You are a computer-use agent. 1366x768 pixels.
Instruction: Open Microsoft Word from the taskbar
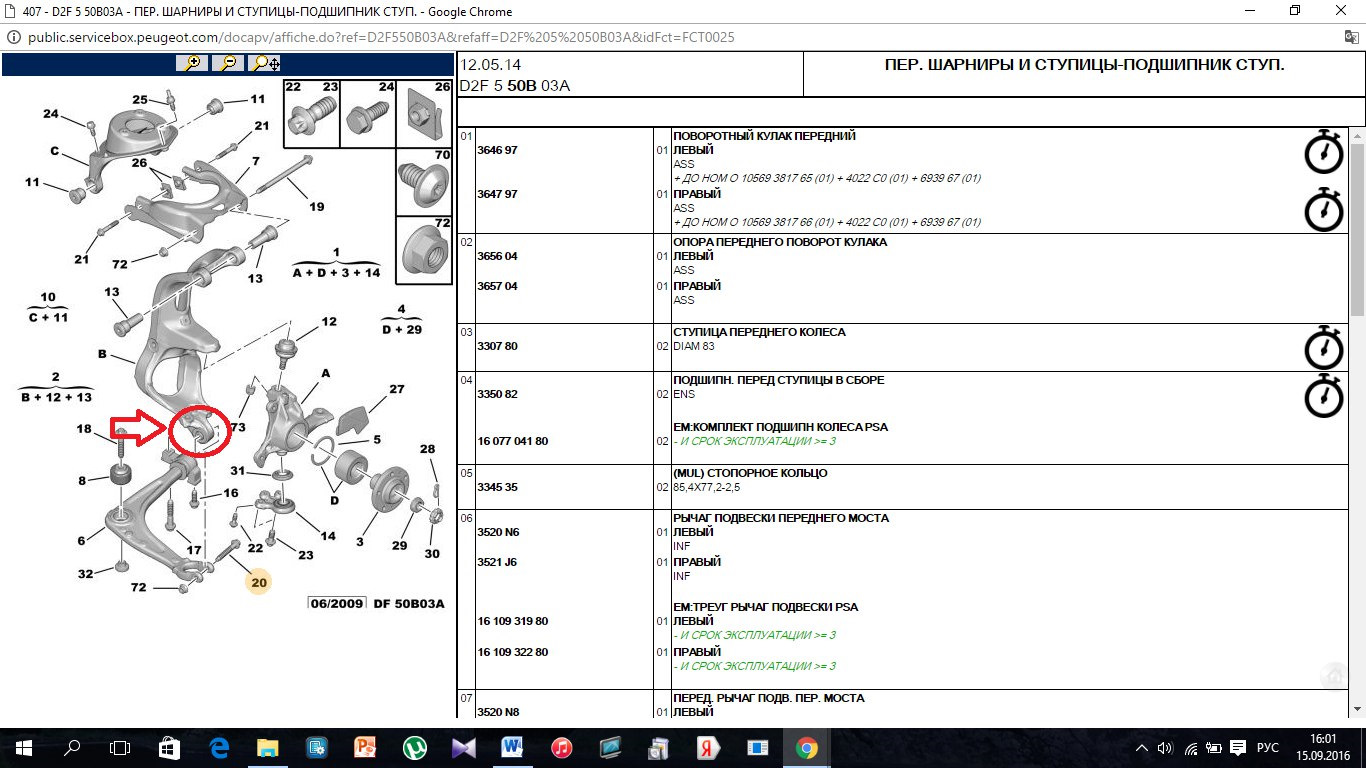[512, 747]
